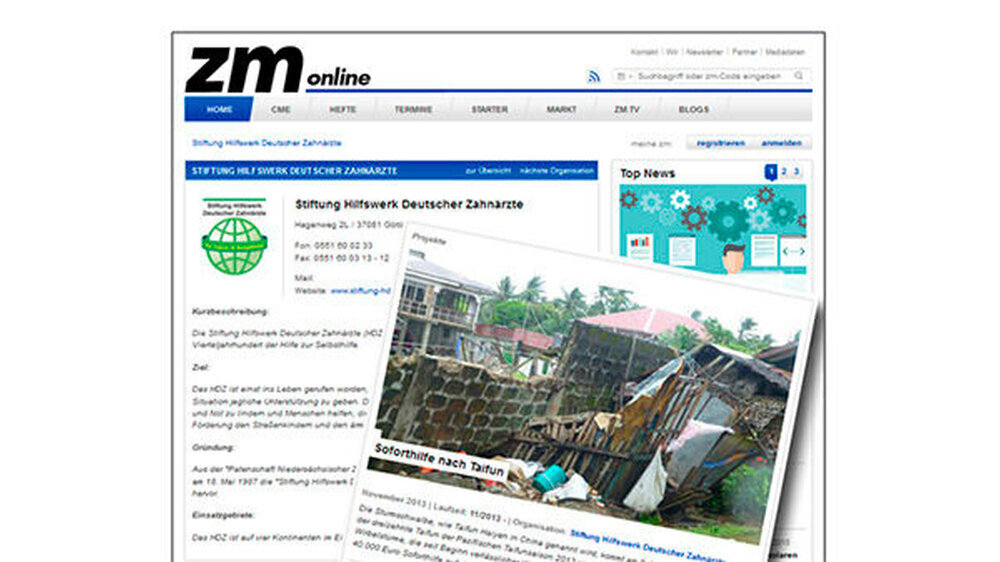Click the search magnifier icon
Viewport: 1000px width, 562px height.
(799, 76)
